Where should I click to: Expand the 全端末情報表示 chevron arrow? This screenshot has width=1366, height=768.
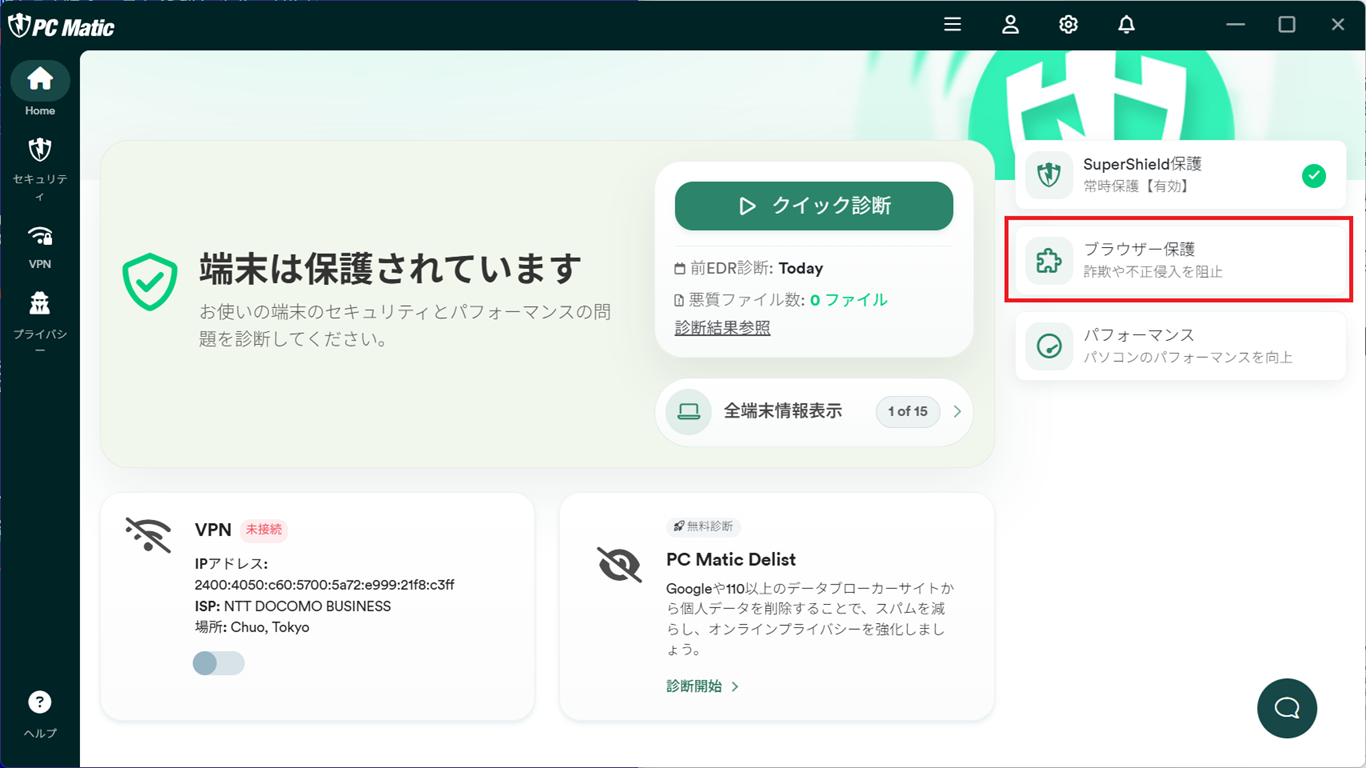pos(957,411)
